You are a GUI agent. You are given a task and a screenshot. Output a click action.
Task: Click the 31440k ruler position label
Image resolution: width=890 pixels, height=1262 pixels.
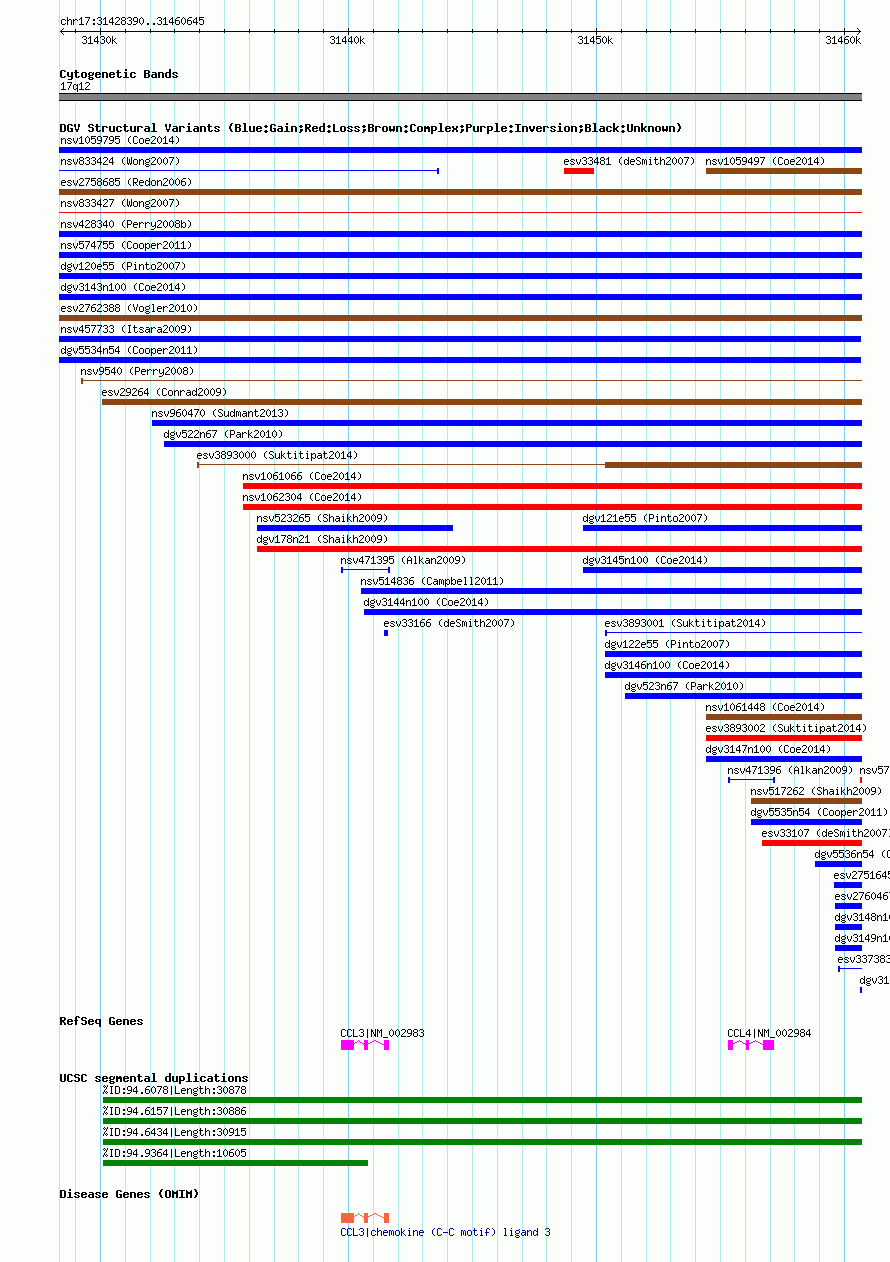click(x=348, y=40)
